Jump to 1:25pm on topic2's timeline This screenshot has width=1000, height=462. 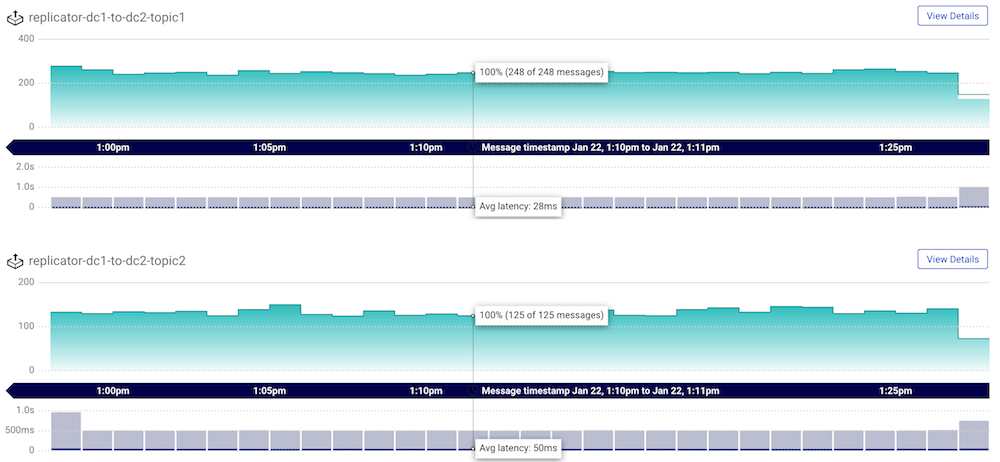coord(895,391)
